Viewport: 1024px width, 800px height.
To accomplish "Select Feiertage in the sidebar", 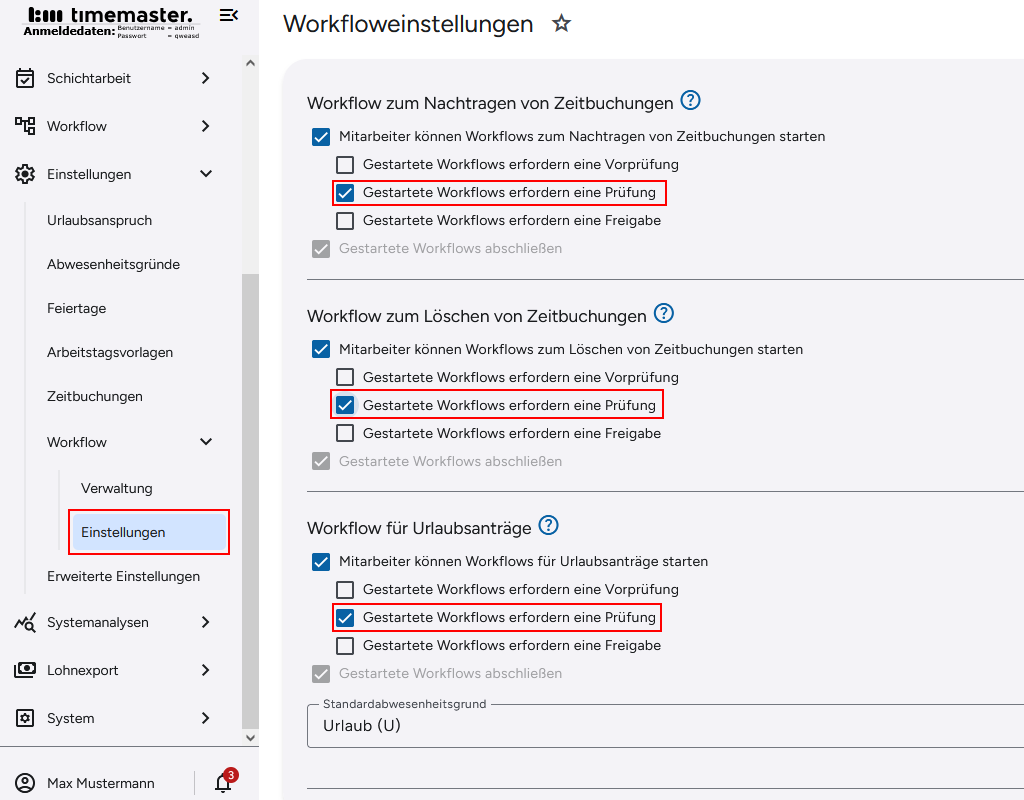I will click(77, 308).
